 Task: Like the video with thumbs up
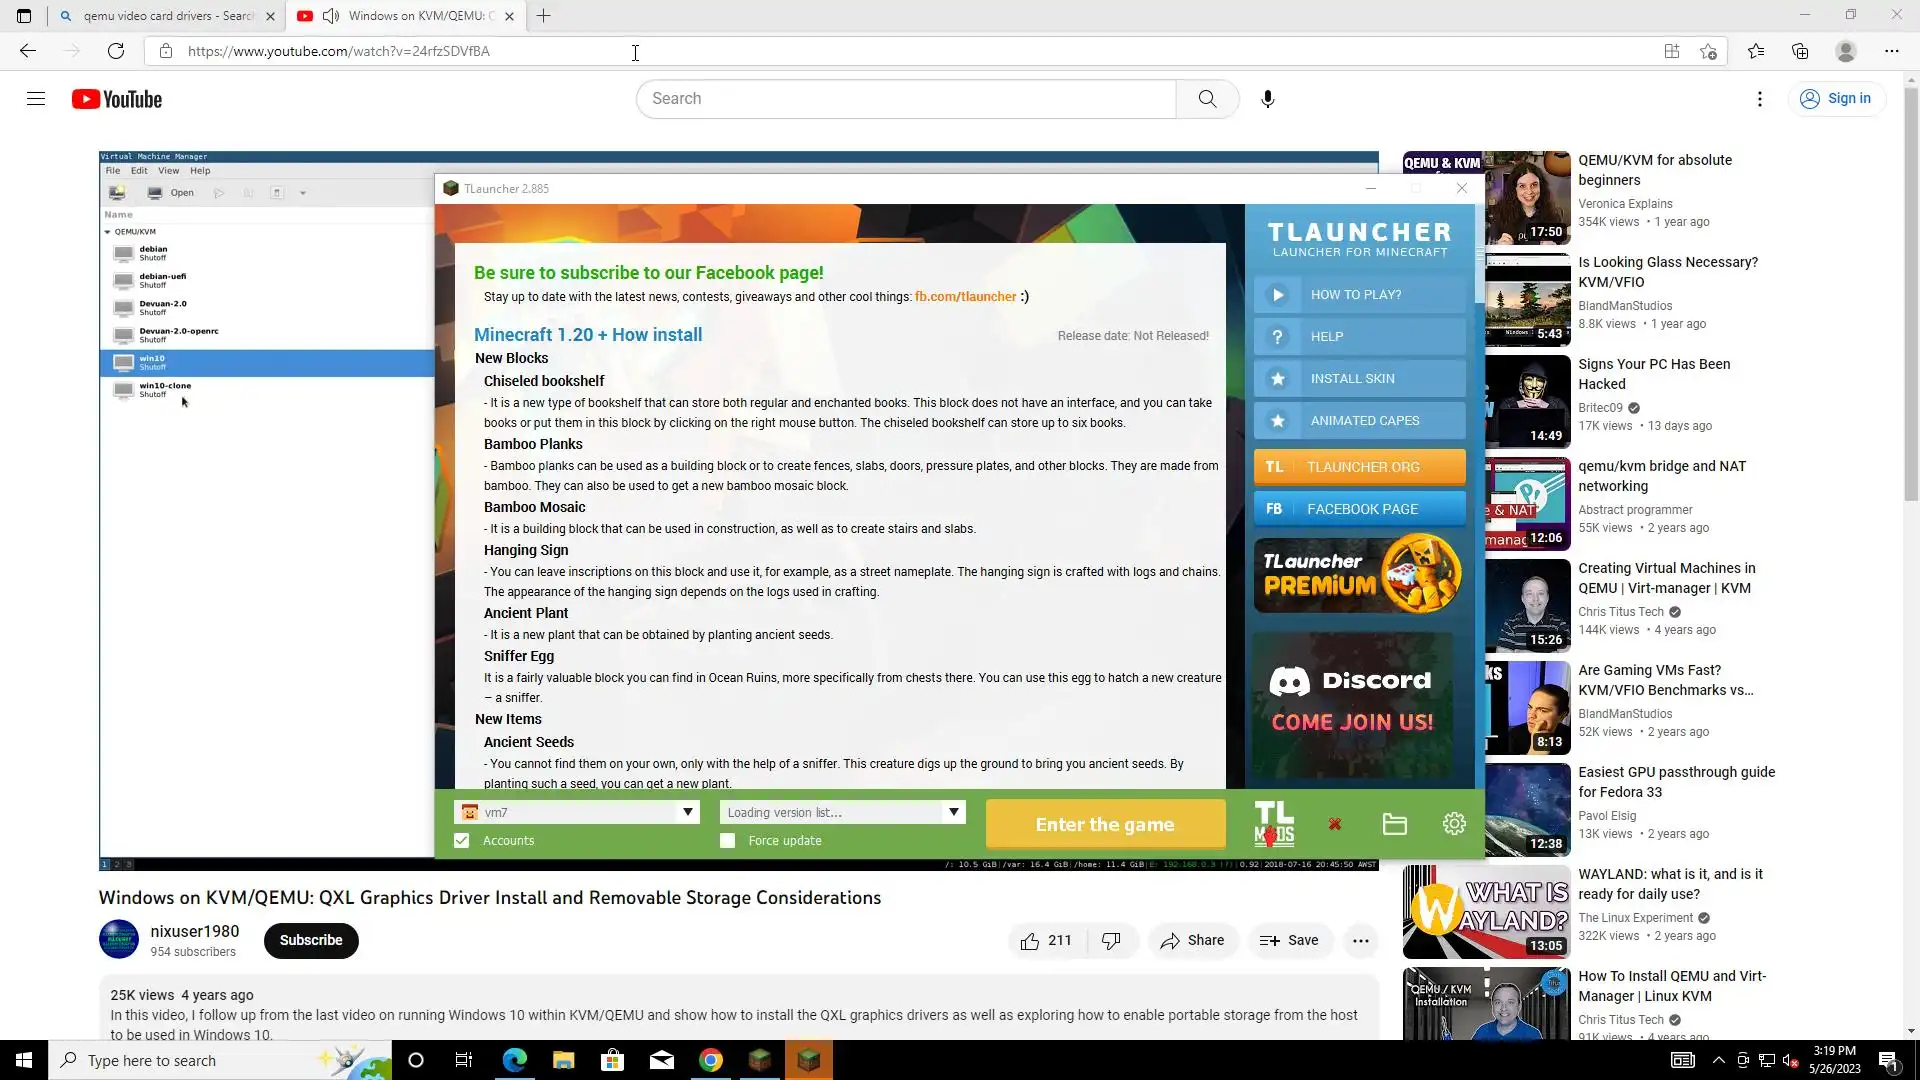(x=1045, y=940)
